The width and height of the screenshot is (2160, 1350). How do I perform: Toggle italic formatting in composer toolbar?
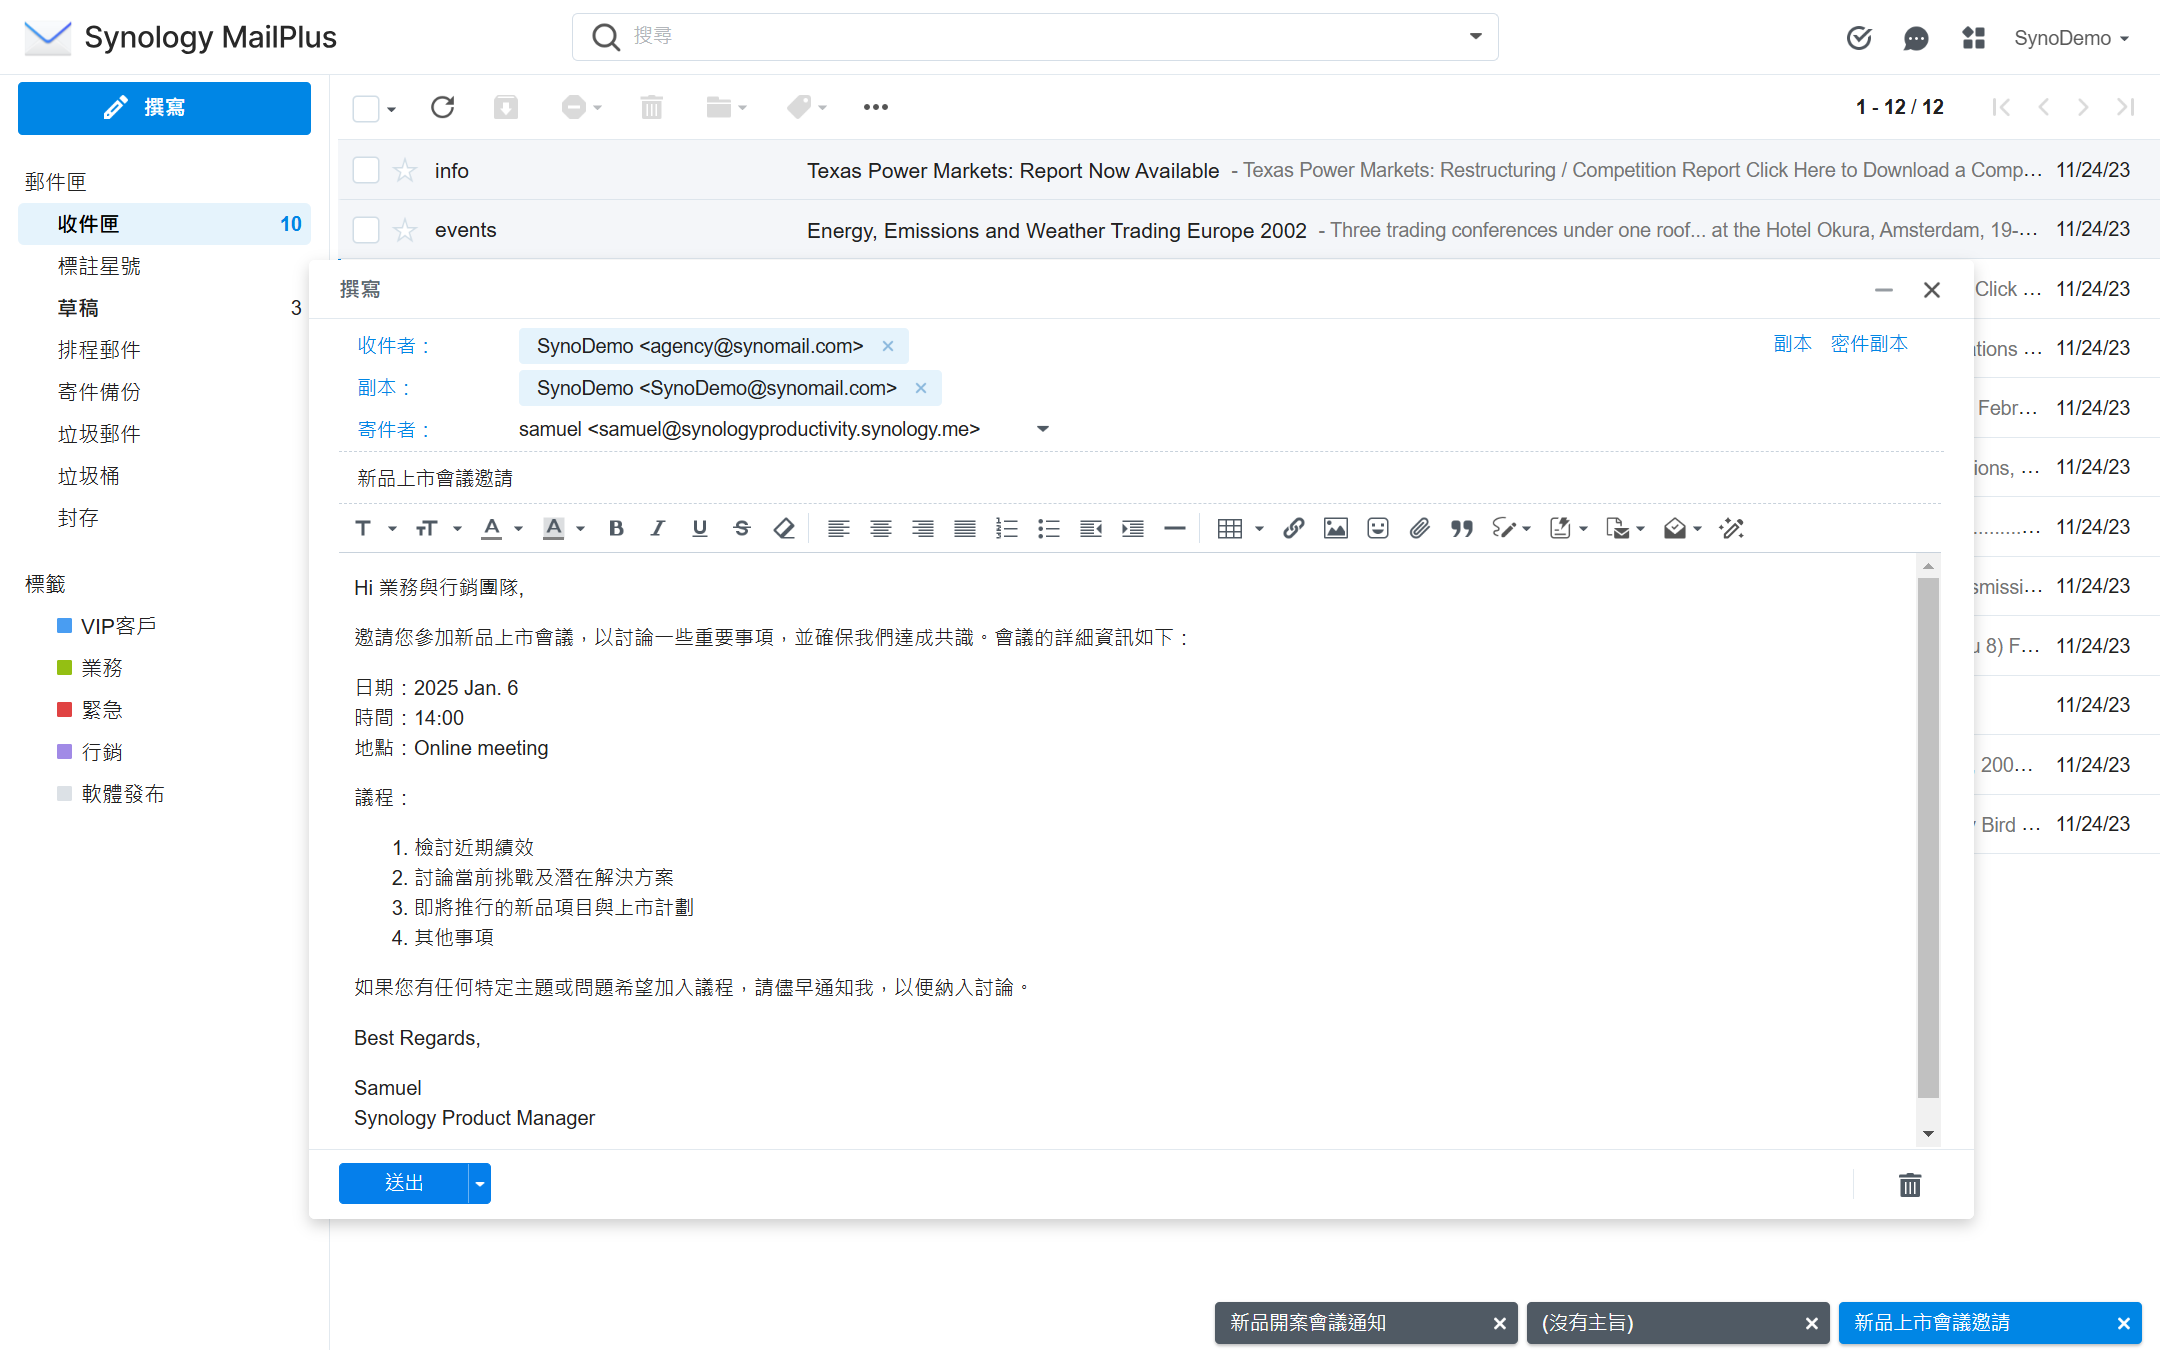coord(657,528)
